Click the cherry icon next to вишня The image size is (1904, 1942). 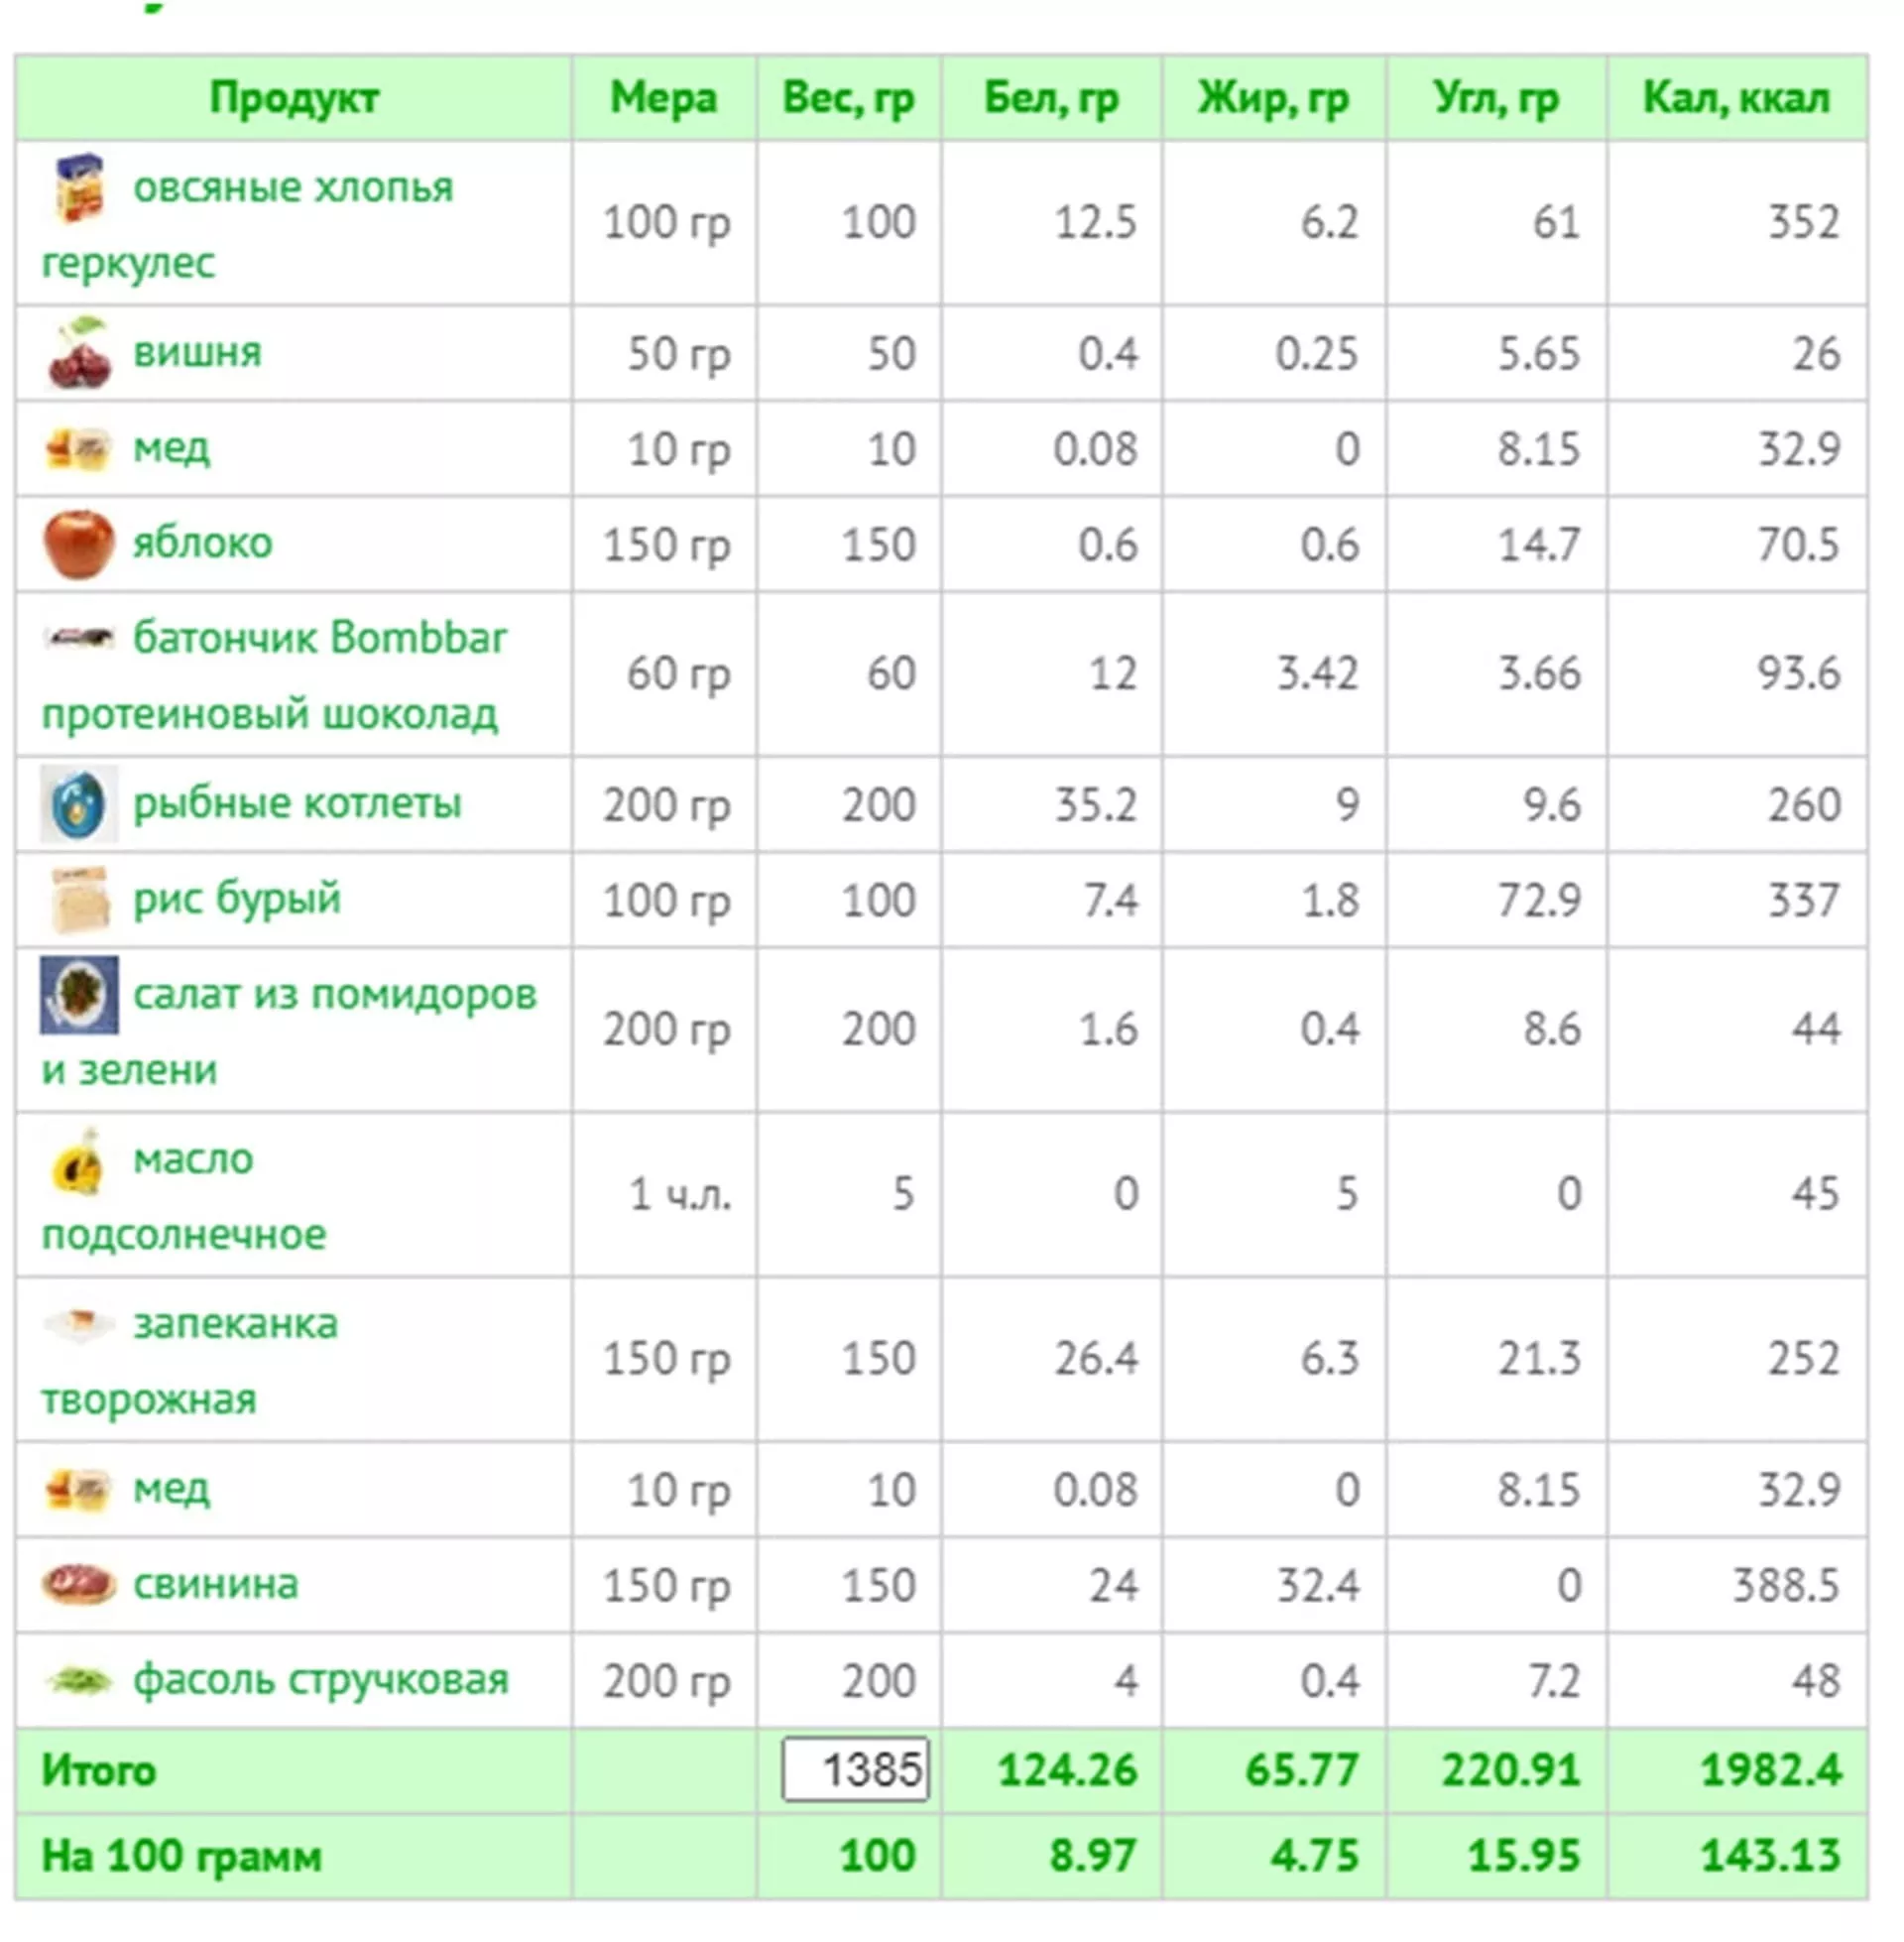pos(78,353)
